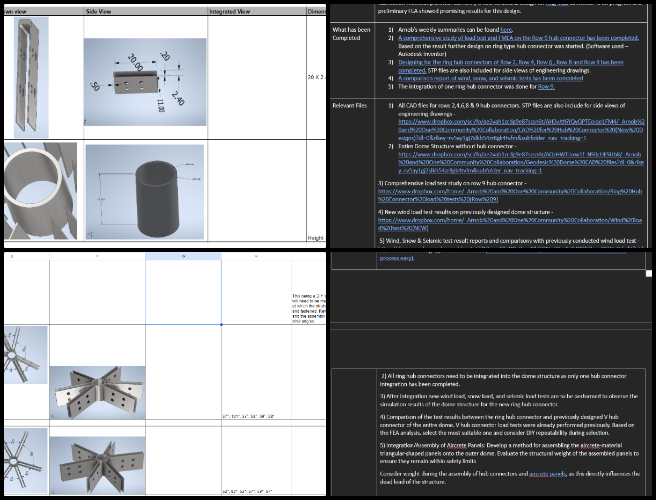This screenshot has height=500, width=656.
Task: Follow the 'aircrete panels' link in the task list
Action: 547,474
